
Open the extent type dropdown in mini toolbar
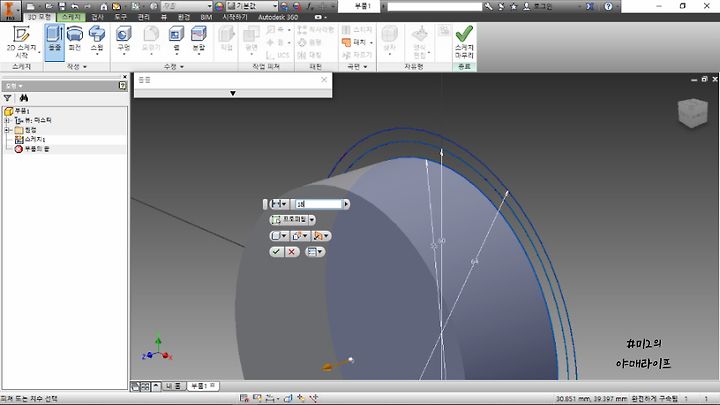[279, 204]
